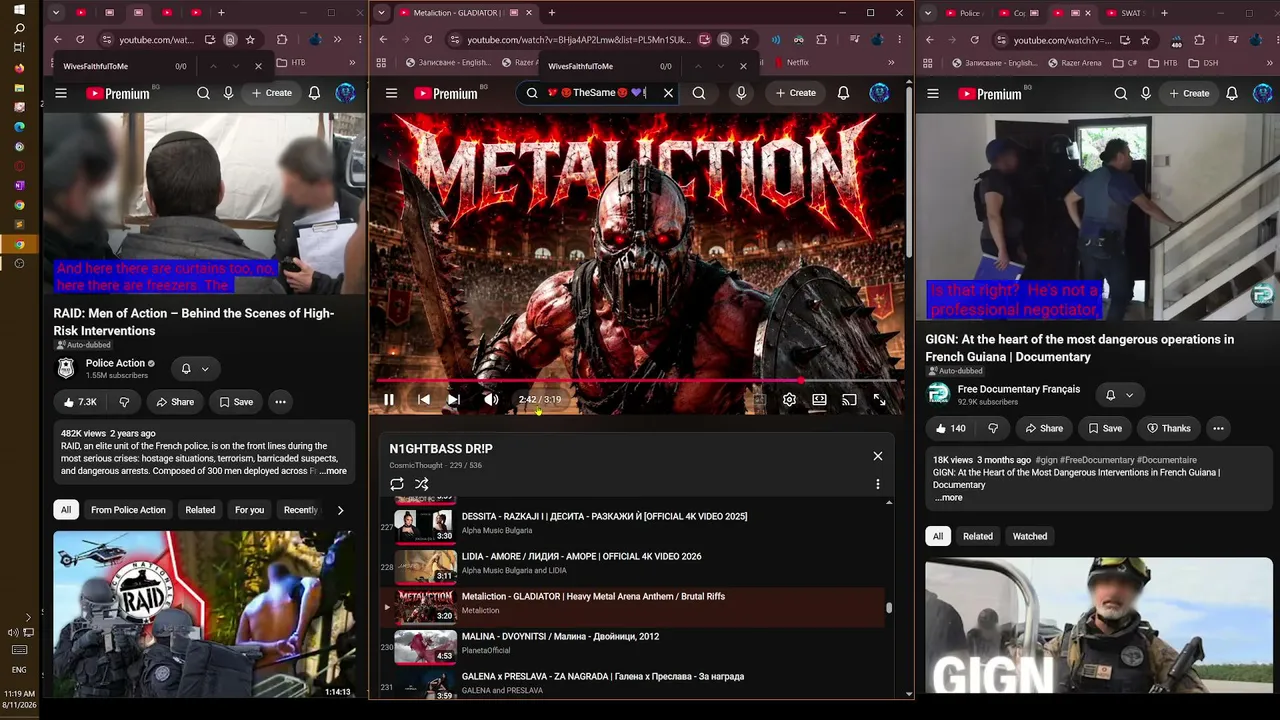Select From Police Action chip in left window
The width and height of the screenshot is (1280, 720).
tap(128, 510)
